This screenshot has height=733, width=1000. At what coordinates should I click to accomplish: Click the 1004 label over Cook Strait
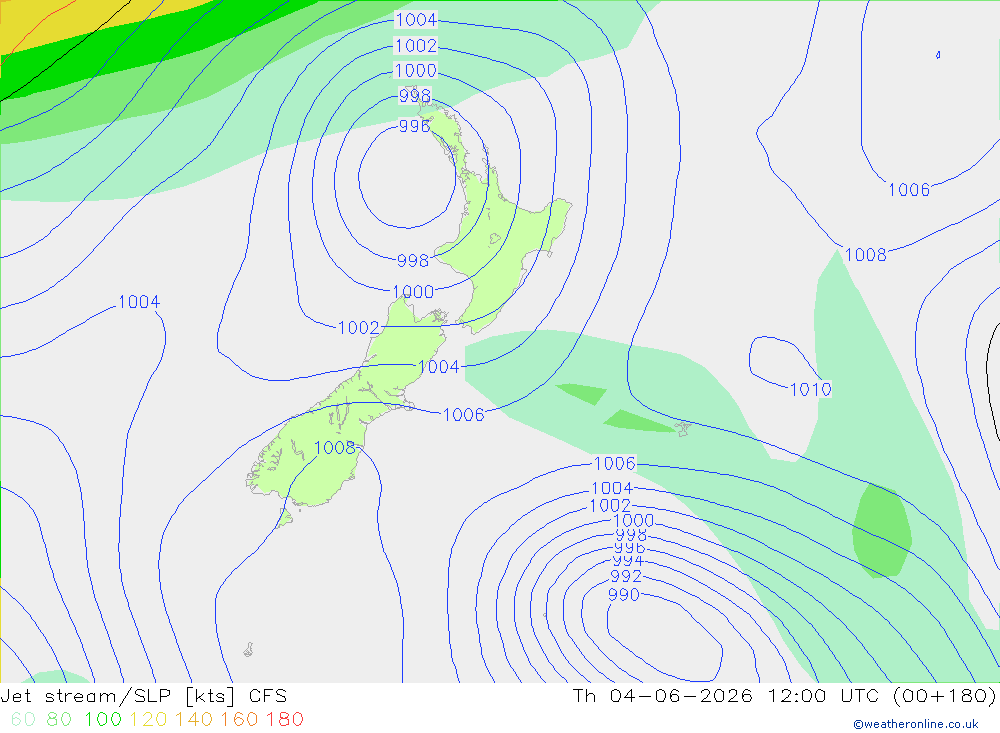[x=439, y=367]
